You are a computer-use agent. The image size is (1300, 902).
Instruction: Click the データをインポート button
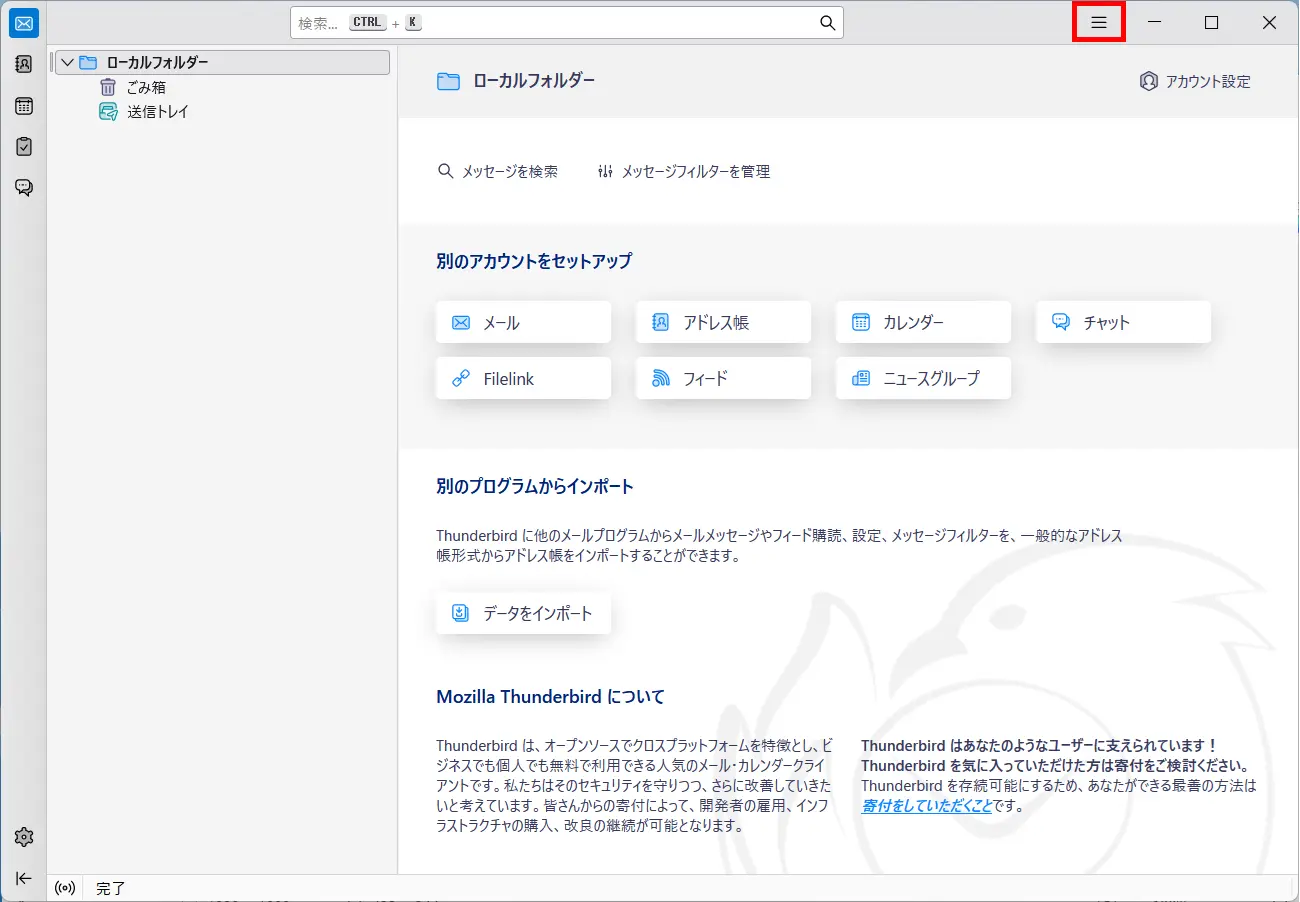(x=523, y=613)
